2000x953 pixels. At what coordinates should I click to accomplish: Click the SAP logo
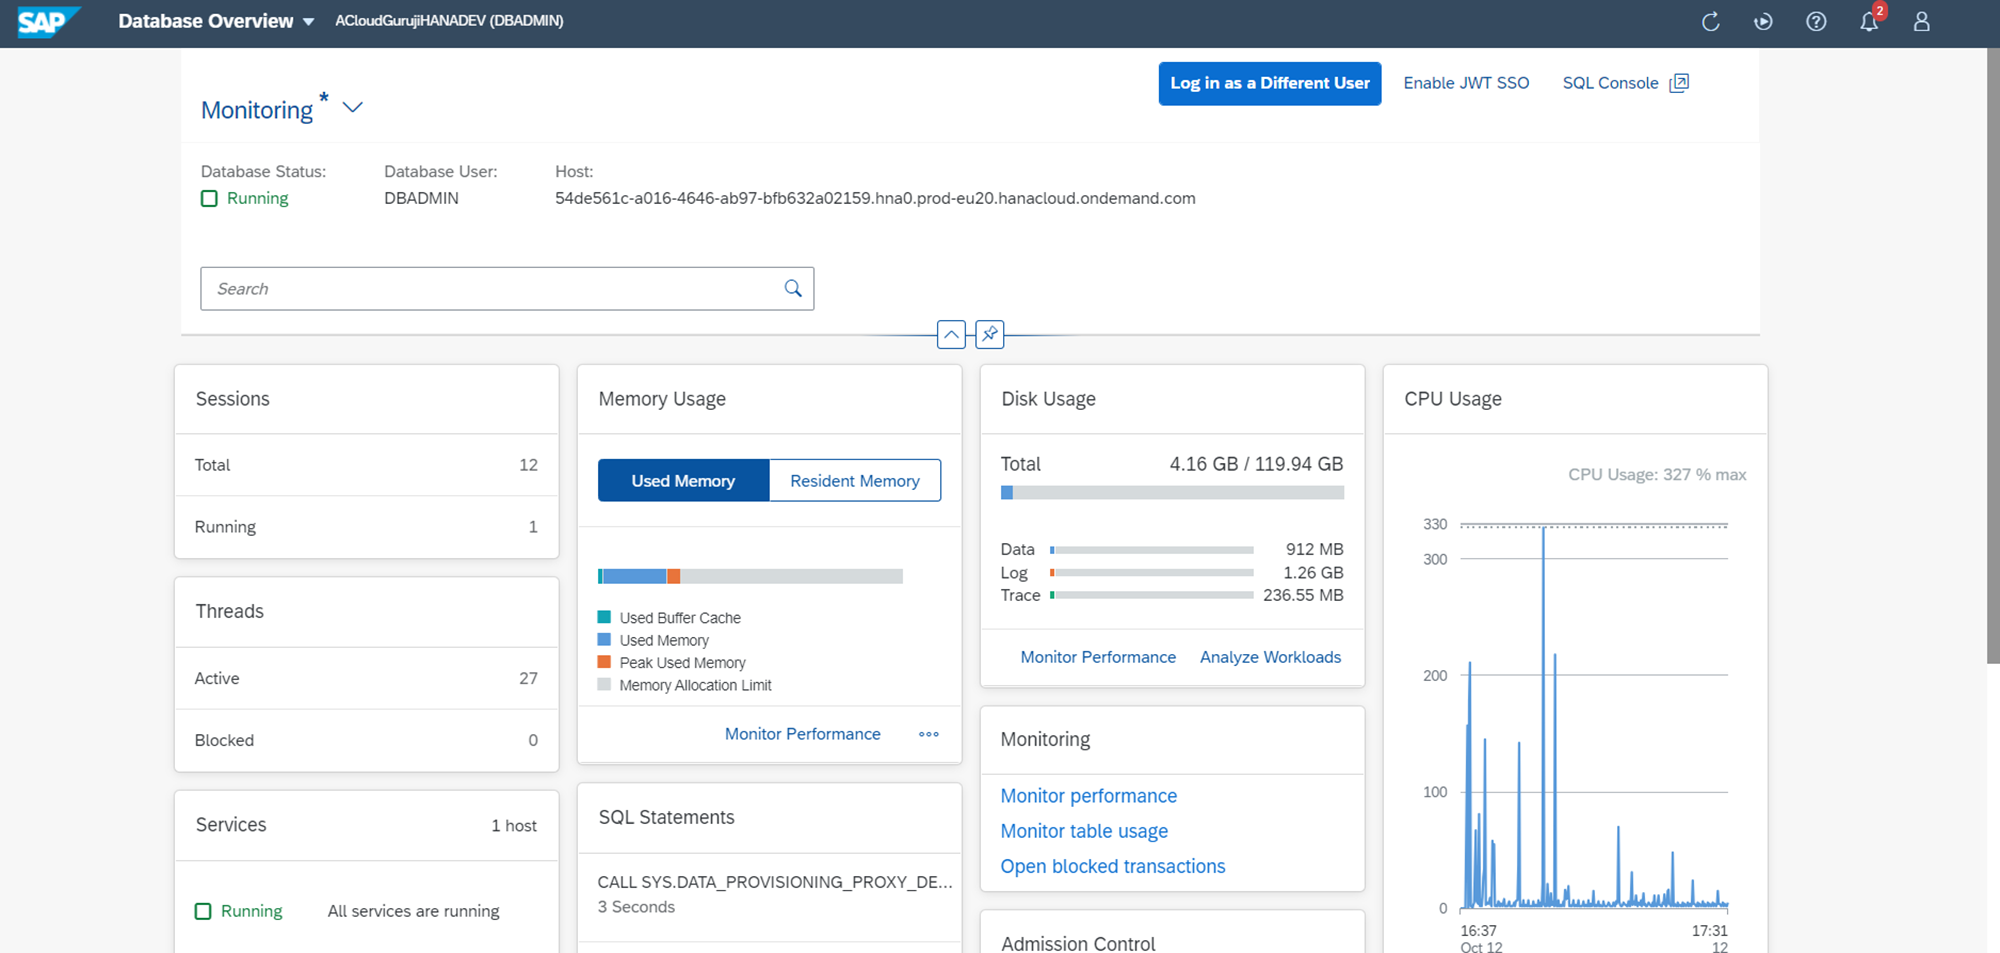(x=46, y=22)
